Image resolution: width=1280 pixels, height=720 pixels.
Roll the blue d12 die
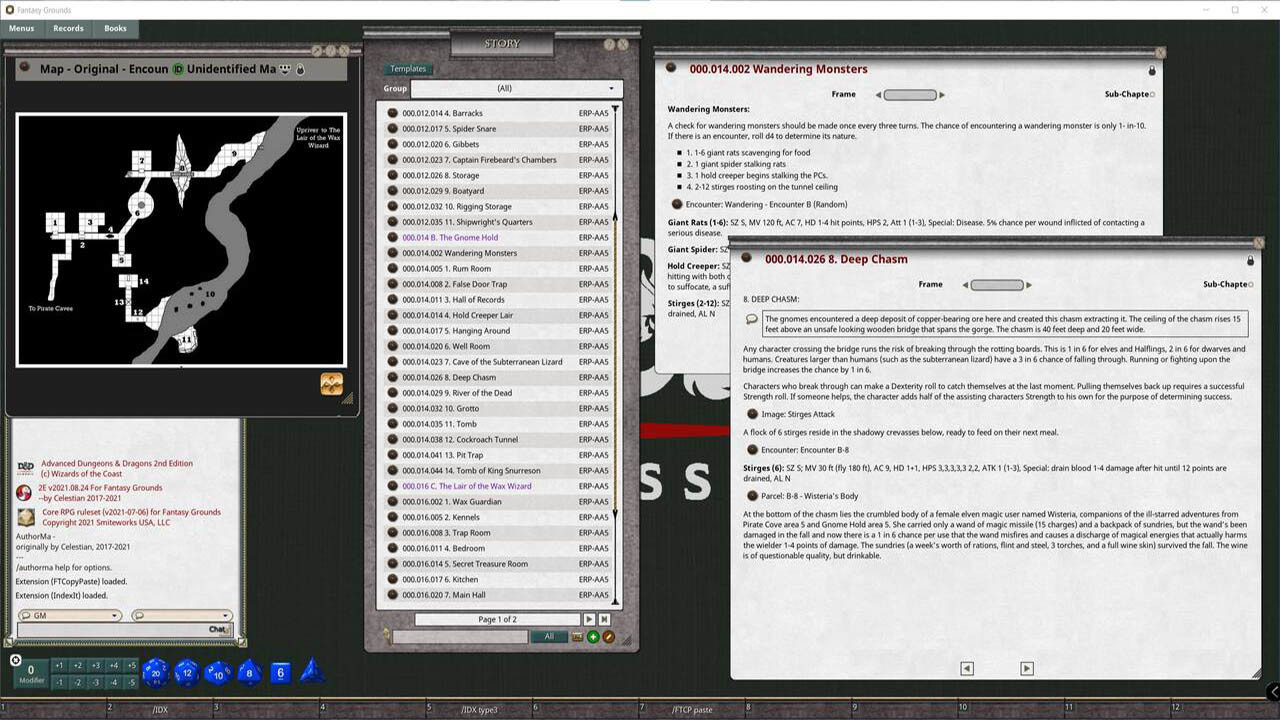click(x=186, y=673)
